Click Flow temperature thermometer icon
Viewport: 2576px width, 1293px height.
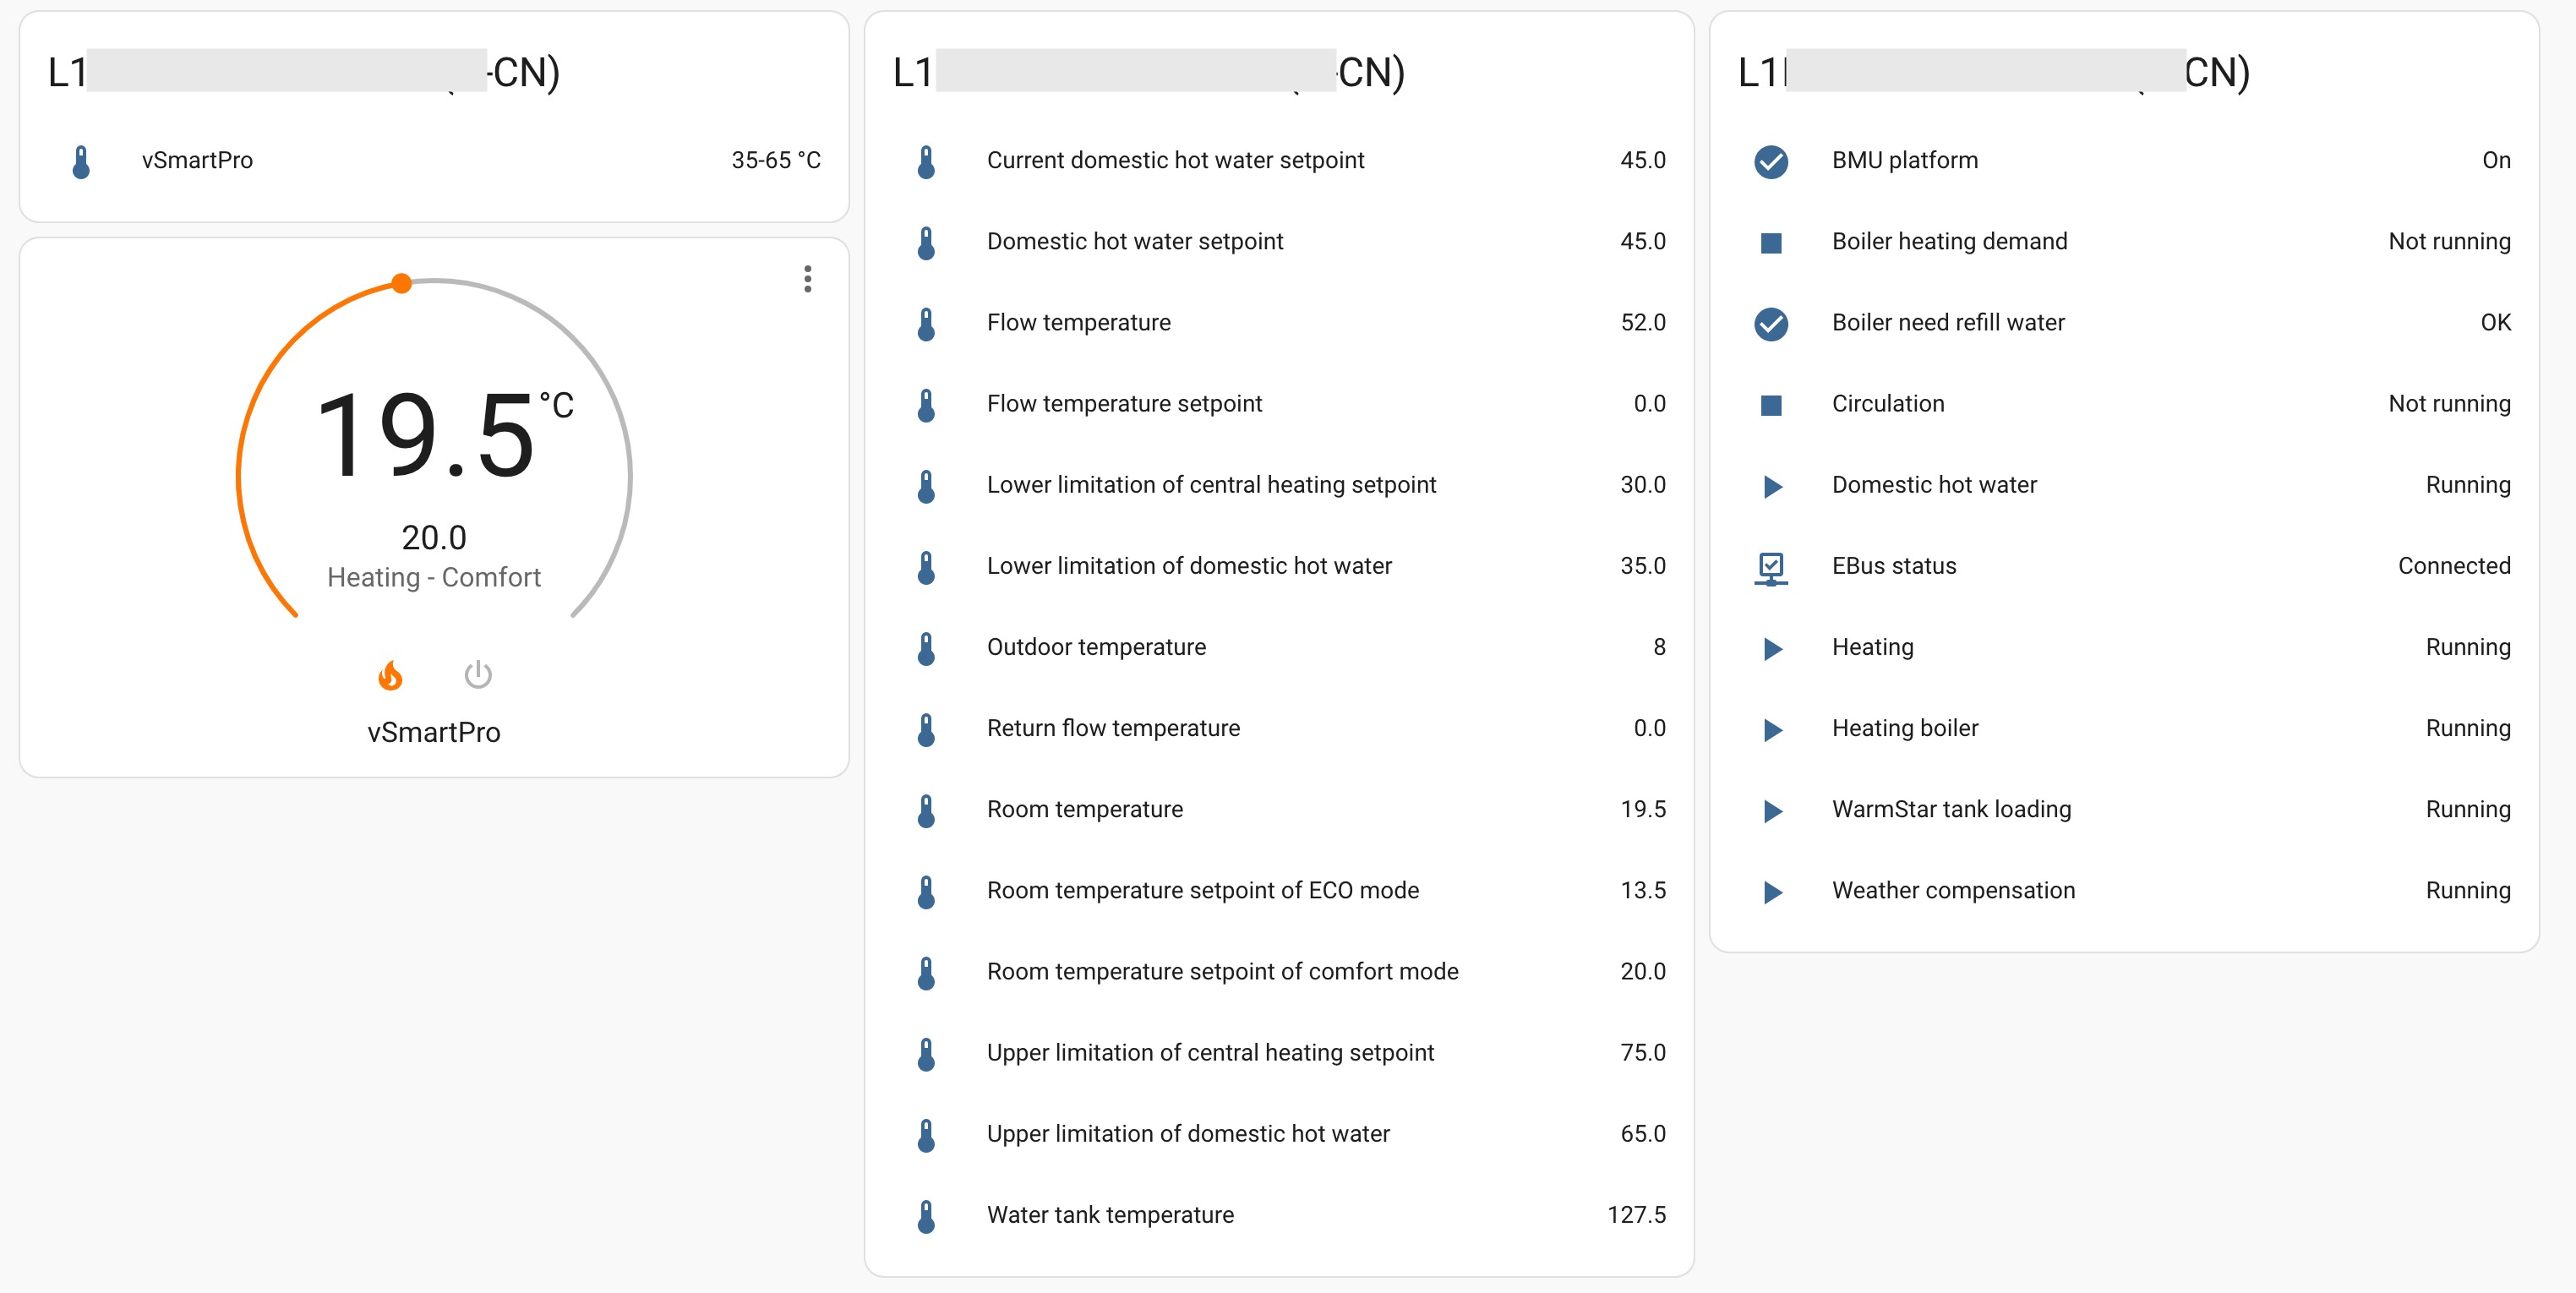point(926,323)
